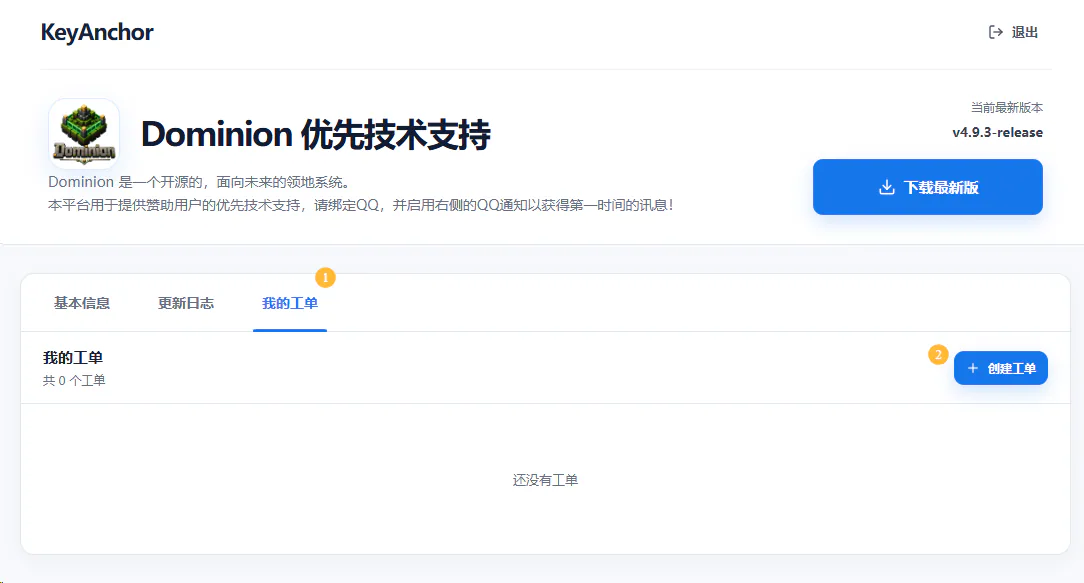Click the KeyAnchor logo text
The image size is (1084, 583).
[x=97, y=33]
